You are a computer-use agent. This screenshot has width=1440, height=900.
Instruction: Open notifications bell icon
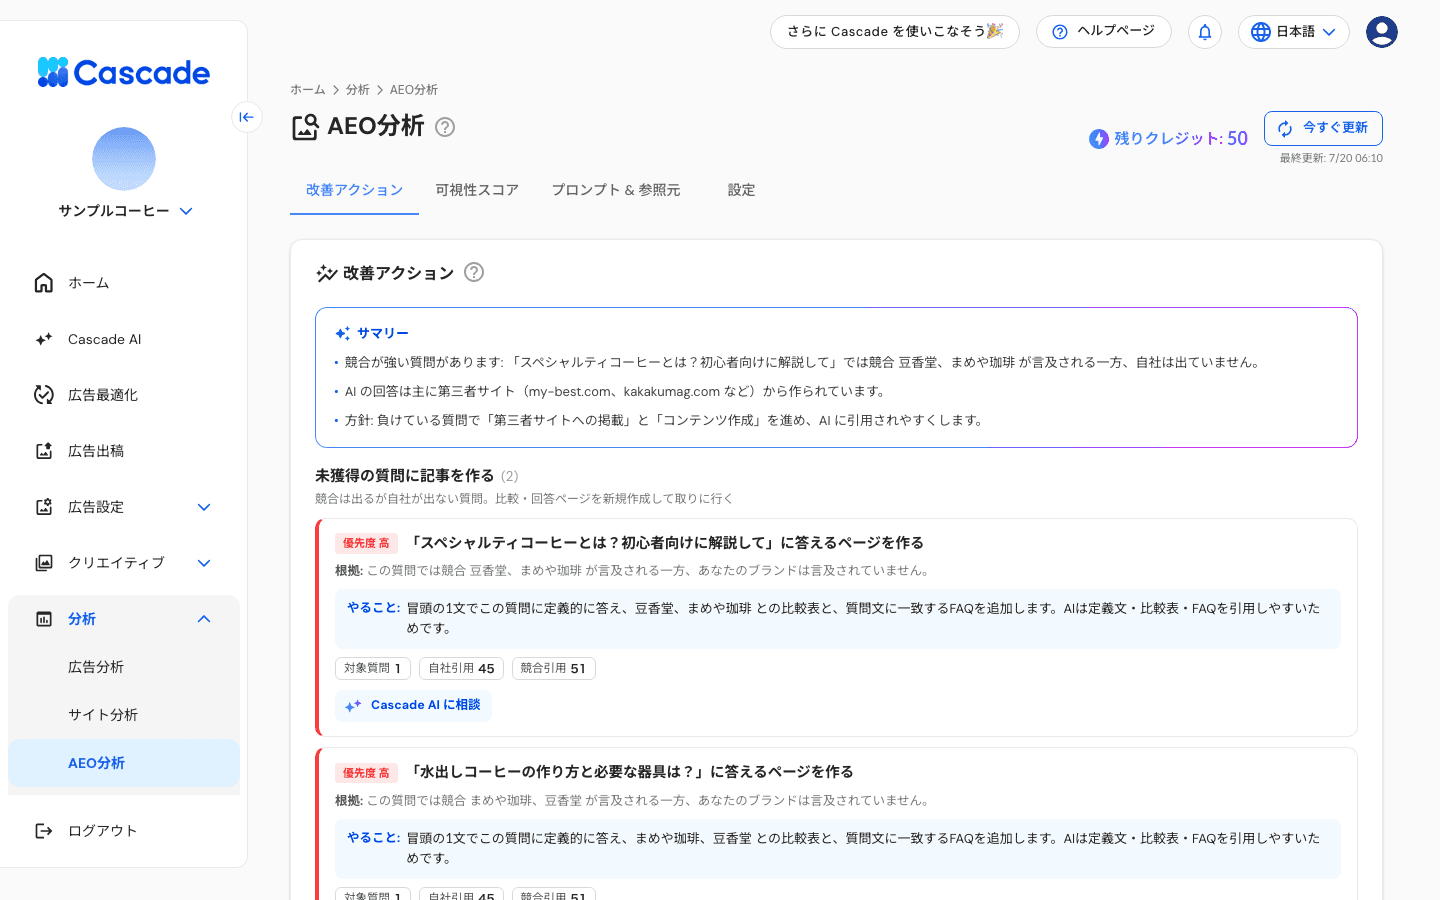tap(1205, 32)
